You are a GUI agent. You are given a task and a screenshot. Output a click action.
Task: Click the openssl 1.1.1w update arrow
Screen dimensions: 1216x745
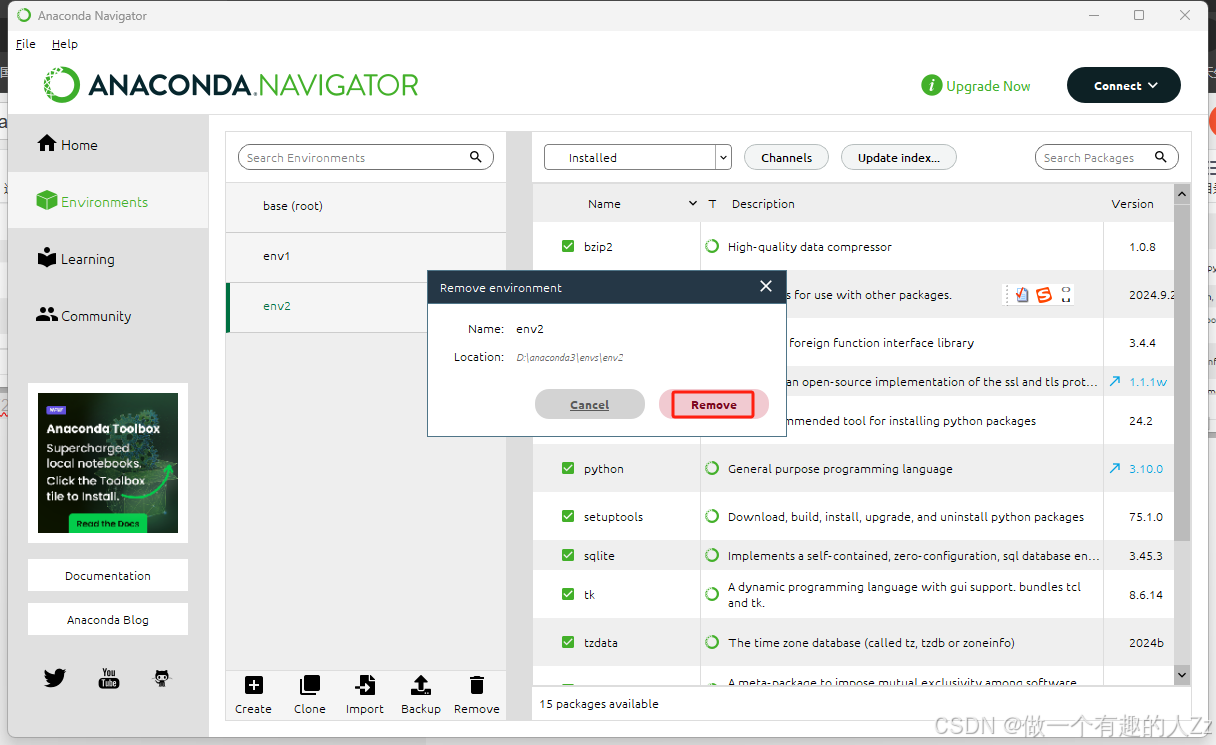pyautogui.click(x=1115, y=381)
